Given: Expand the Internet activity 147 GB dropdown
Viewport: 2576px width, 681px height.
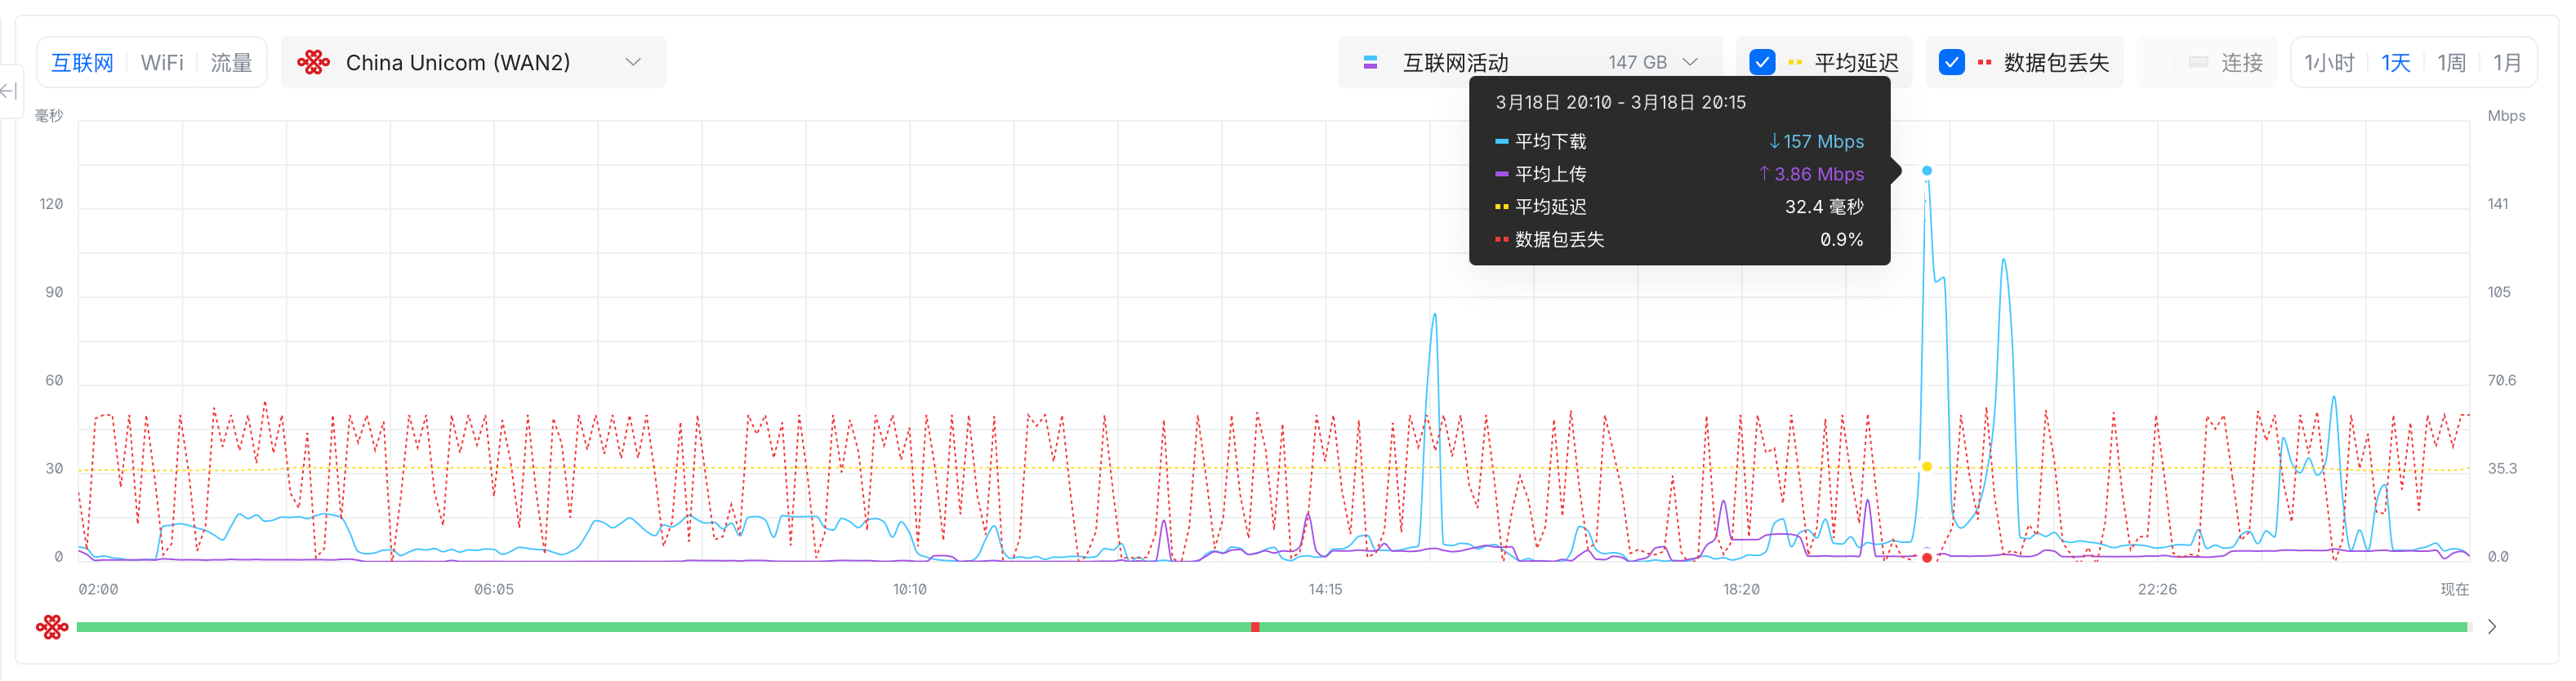Looking at the screenshot, I should tap(1689, 62).
